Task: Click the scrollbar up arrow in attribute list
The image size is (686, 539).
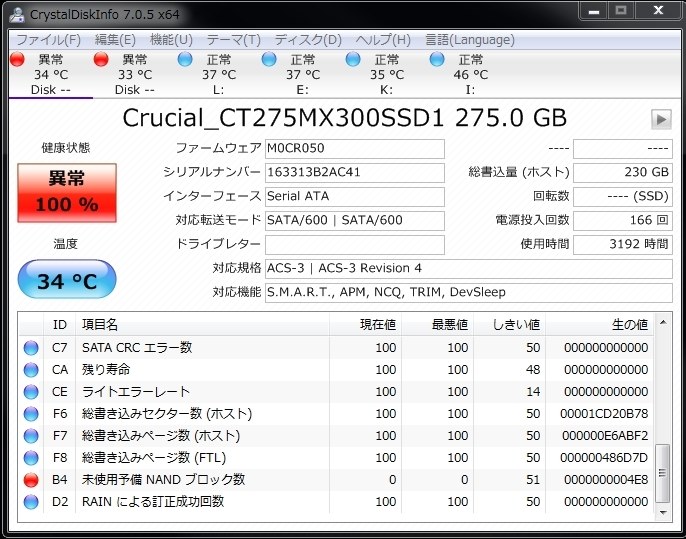Action: tap(663, 322)
